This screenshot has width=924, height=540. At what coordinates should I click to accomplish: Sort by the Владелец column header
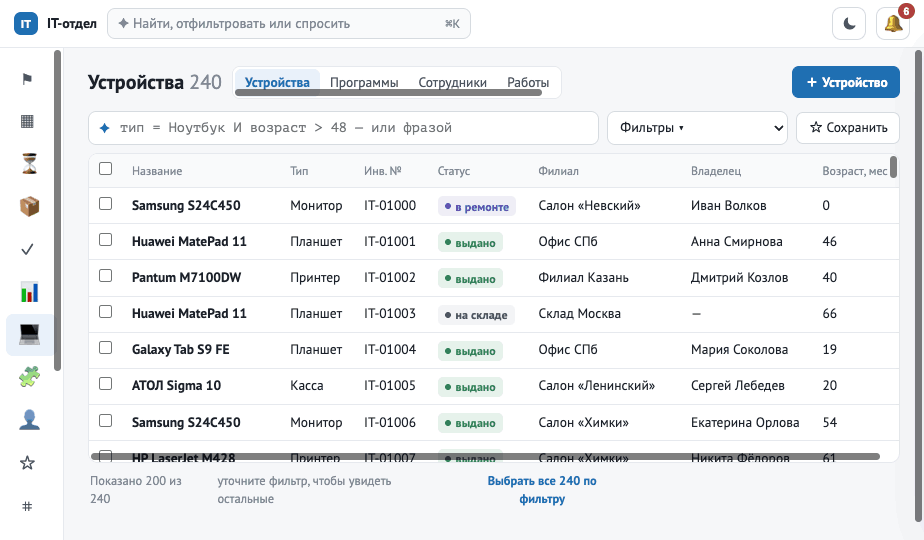pyautogui.click(x=716, y=171)
